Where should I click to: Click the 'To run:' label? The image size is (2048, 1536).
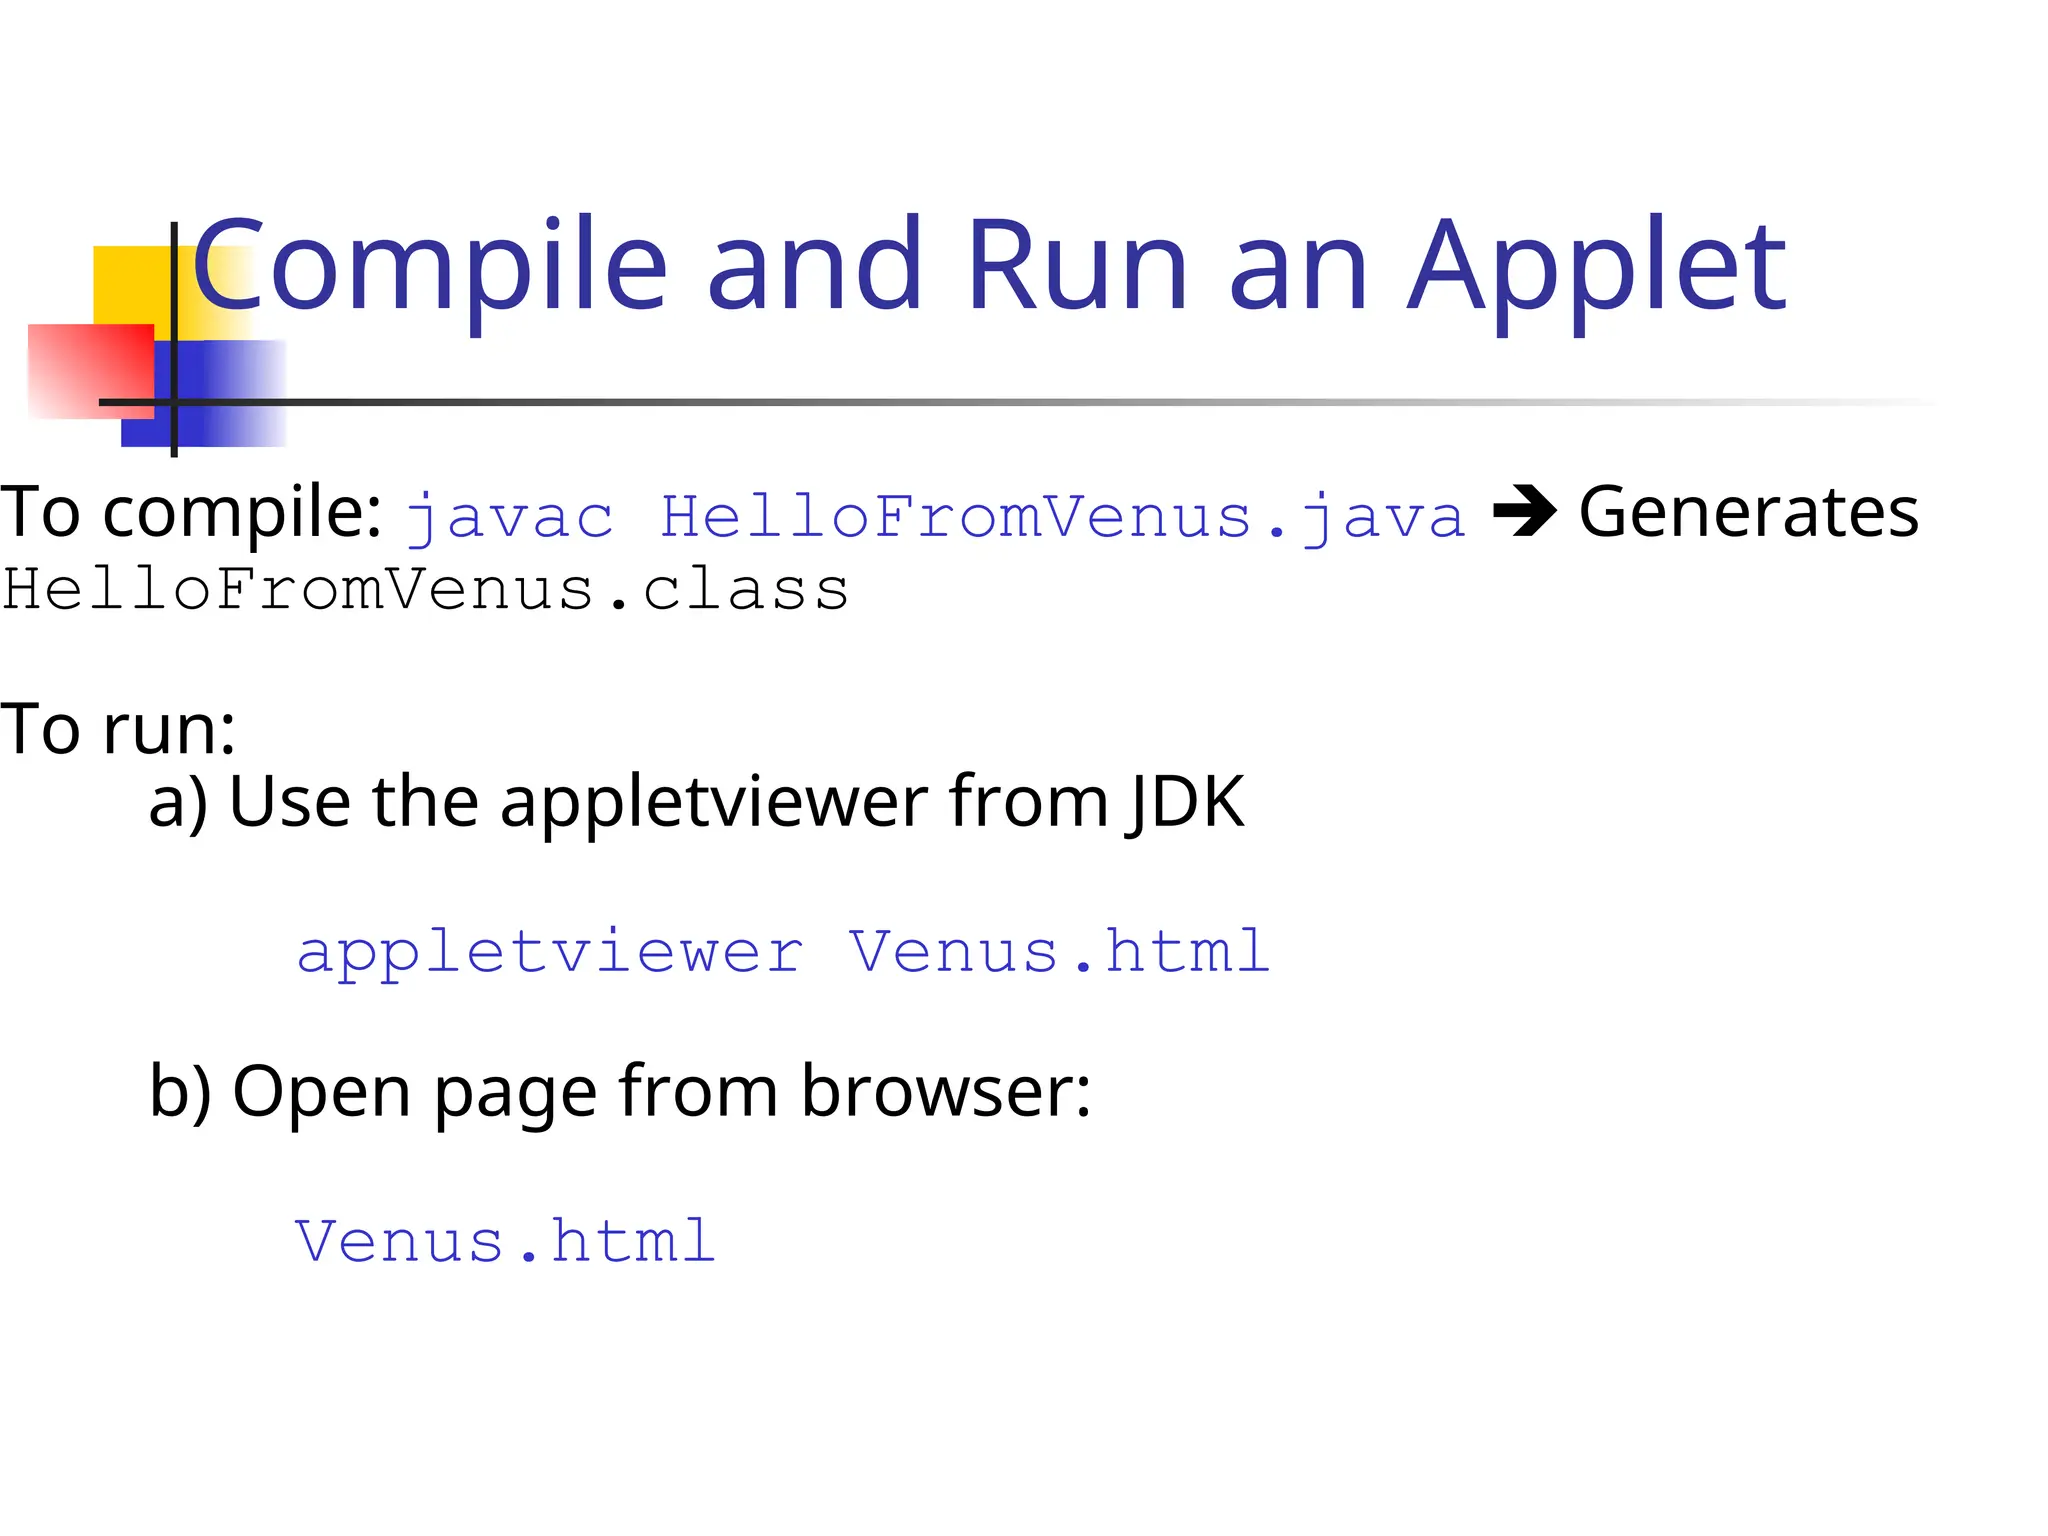click(x=118, y=728)
